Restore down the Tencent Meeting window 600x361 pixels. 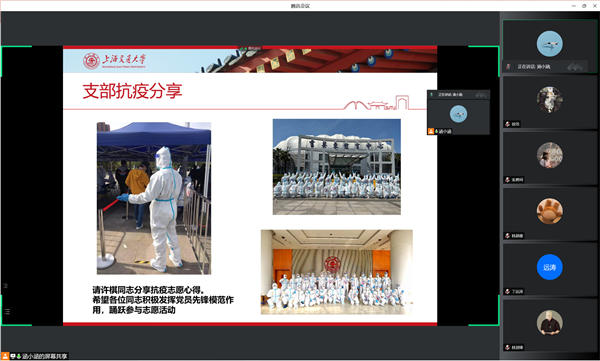coord(584,6)
